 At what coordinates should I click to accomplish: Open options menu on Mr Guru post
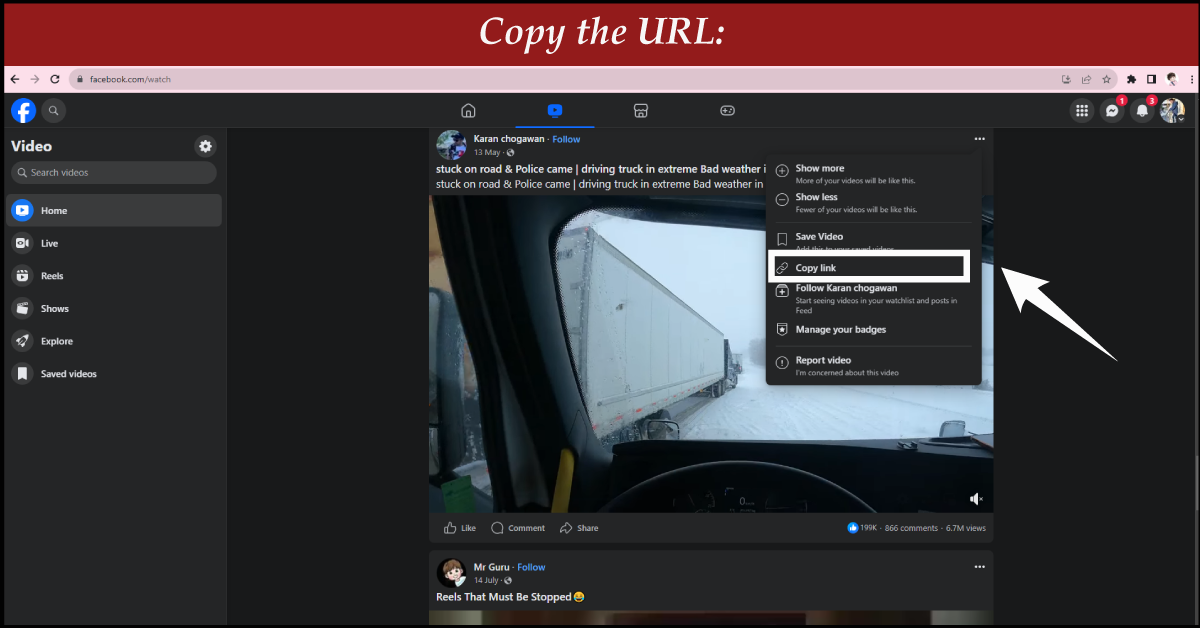click(979, 567)
